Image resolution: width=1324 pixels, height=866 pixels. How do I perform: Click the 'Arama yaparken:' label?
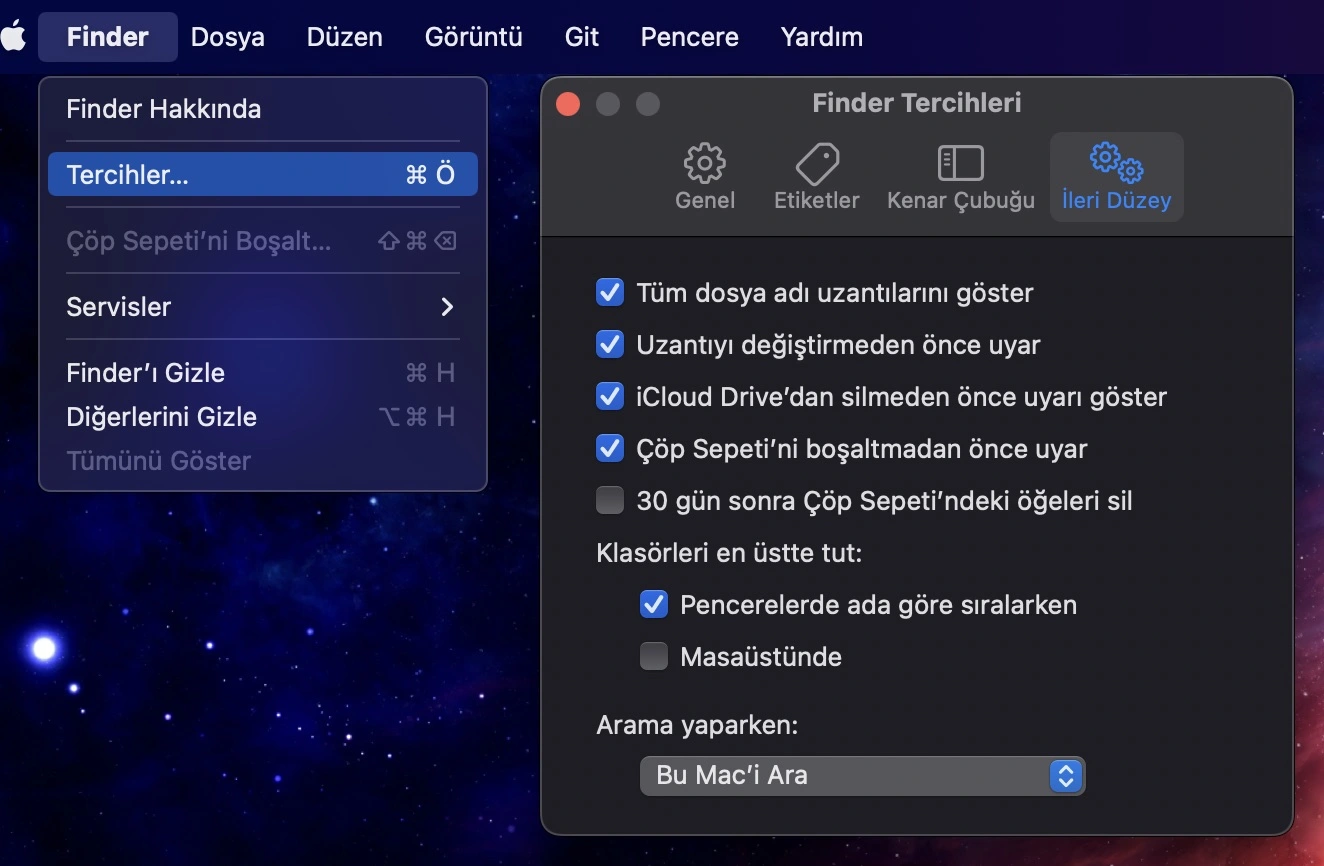point(697,725)
